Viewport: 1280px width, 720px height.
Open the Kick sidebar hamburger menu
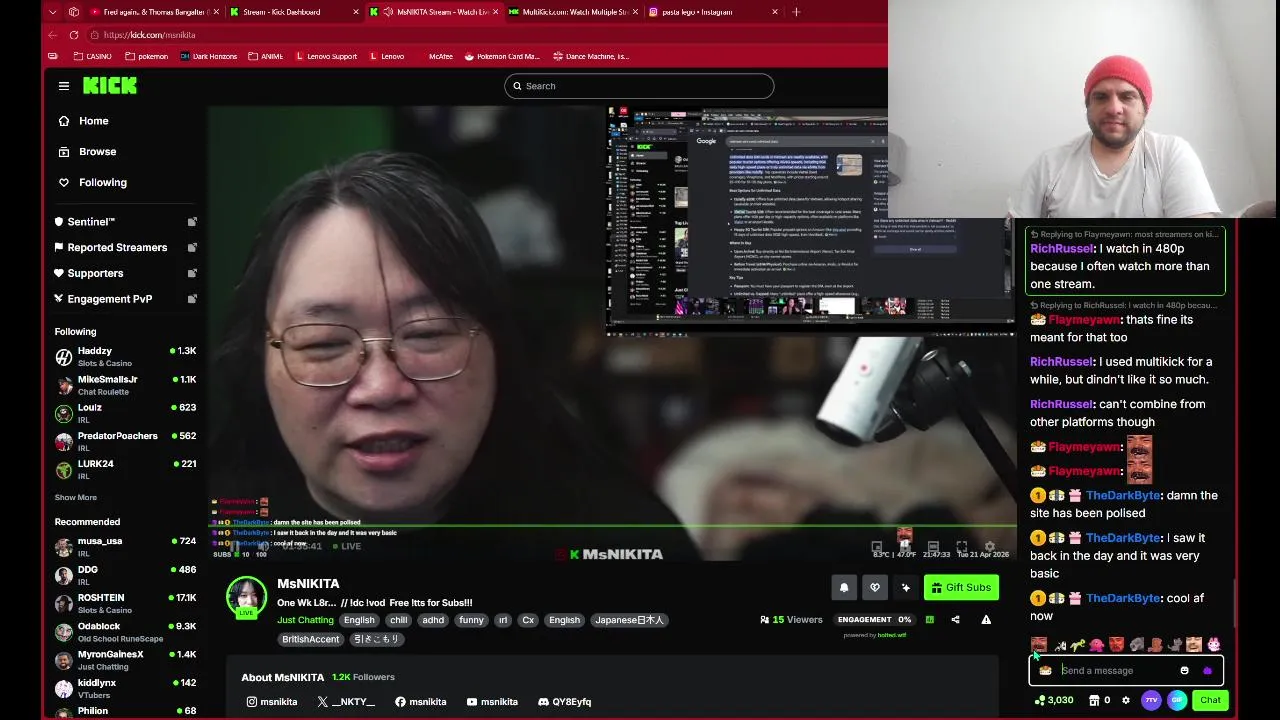64,86
